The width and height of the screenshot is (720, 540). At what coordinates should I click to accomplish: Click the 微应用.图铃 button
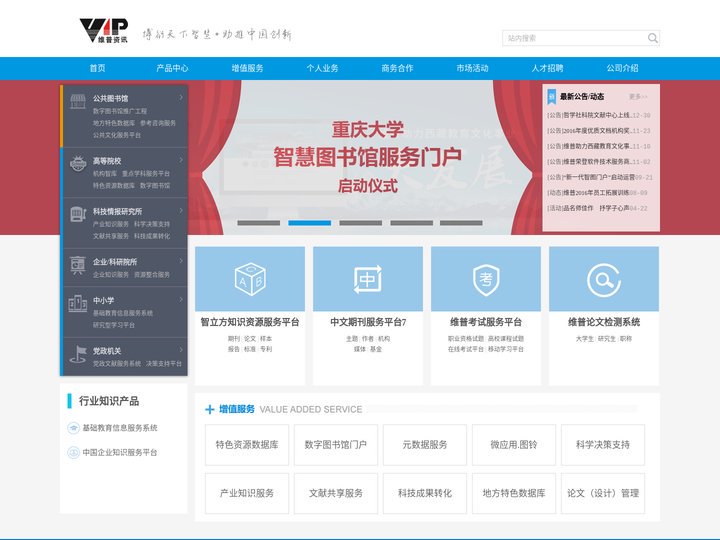point(514,444)
